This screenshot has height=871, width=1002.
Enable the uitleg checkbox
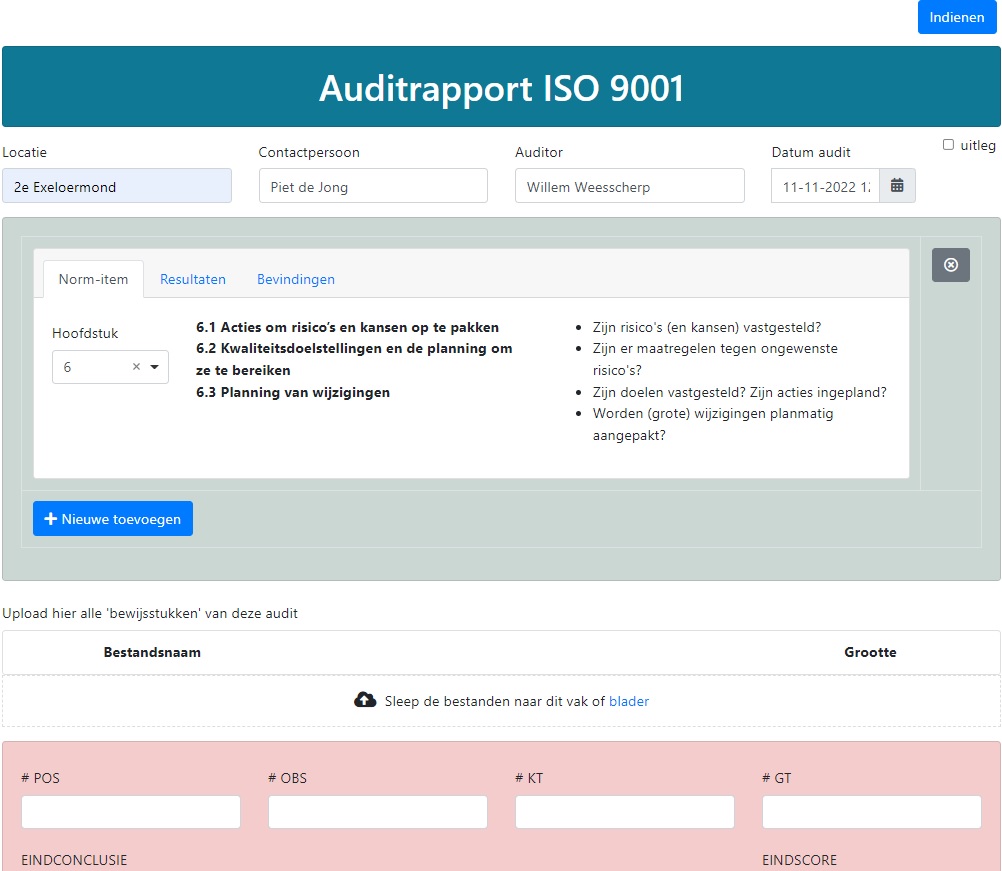point(948,145)
